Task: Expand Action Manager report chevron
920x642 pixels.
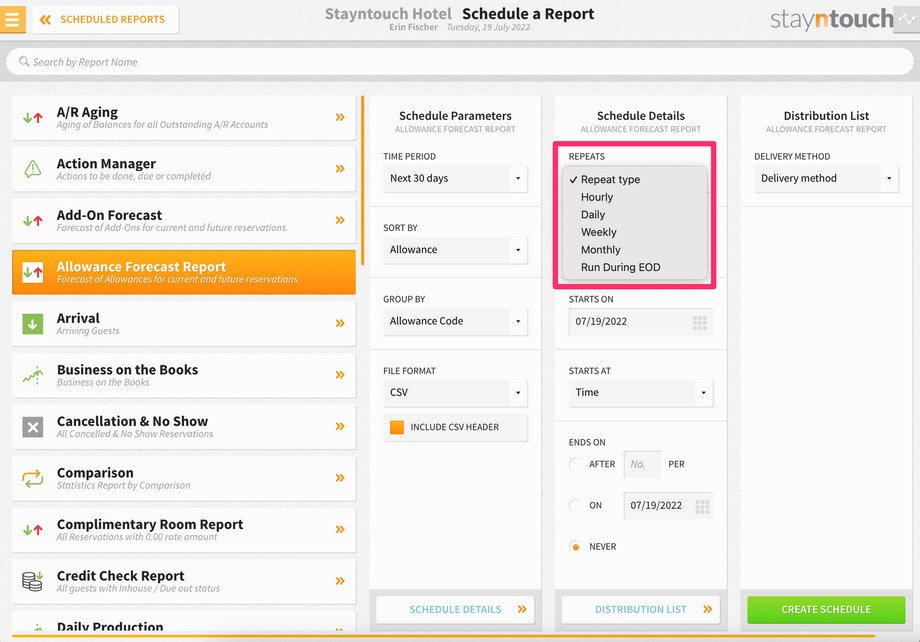Action: tap(340, 169)
